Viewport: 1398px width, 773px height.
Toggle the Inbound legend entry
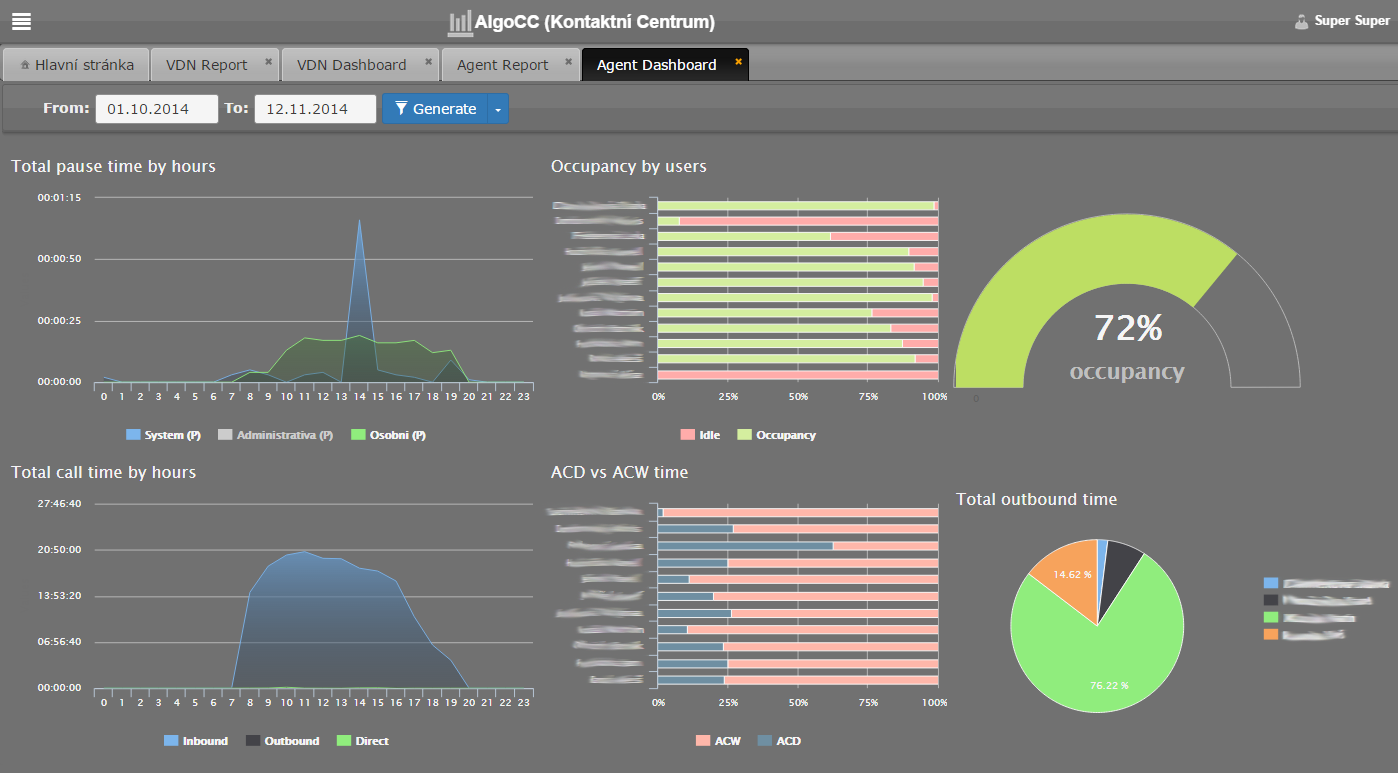tap(196, 741)
